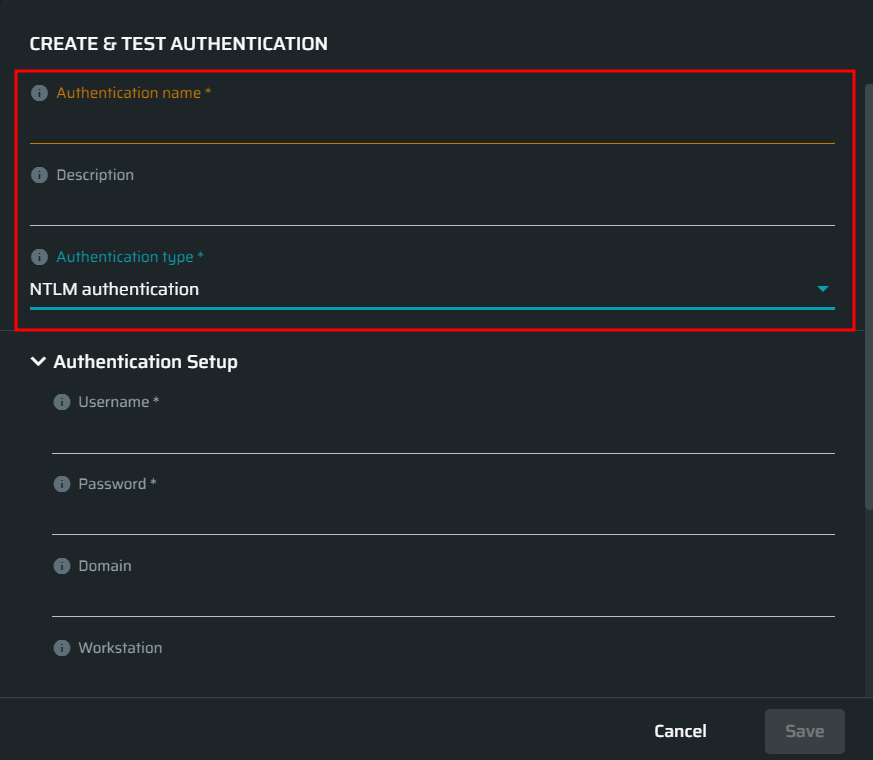Screen dimensions: 873x760
Task: Focus the Domain input field
Action: (x=443, y=599)
